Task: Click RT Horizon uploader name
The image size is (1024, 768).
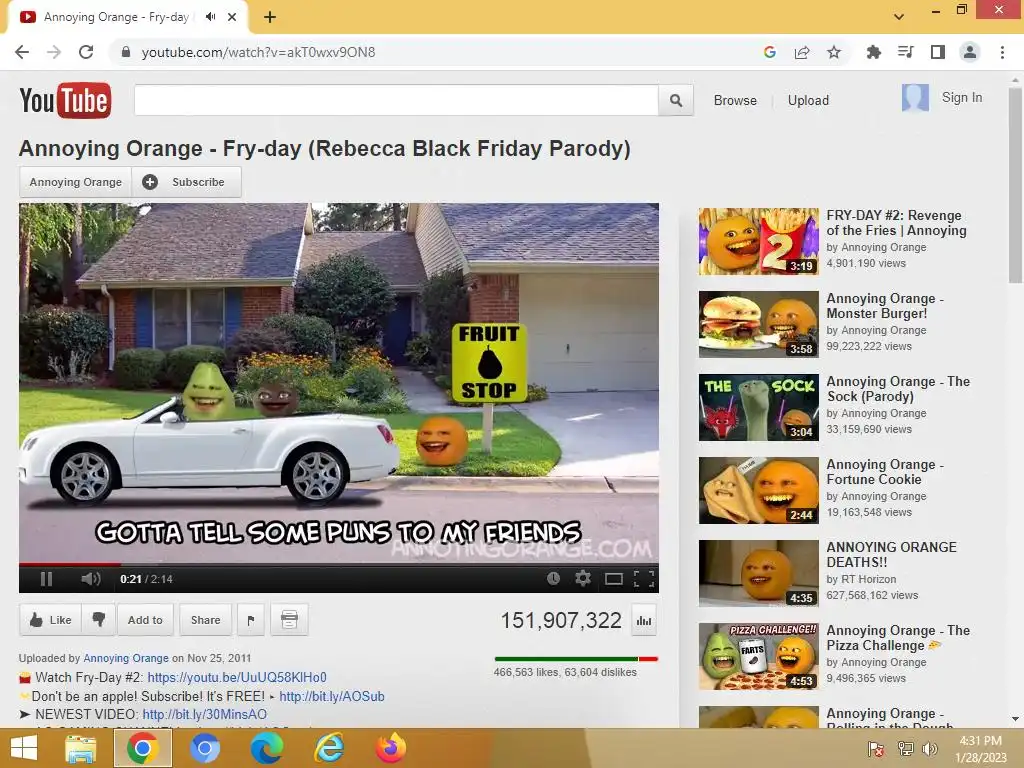Action: click(868, 579)
